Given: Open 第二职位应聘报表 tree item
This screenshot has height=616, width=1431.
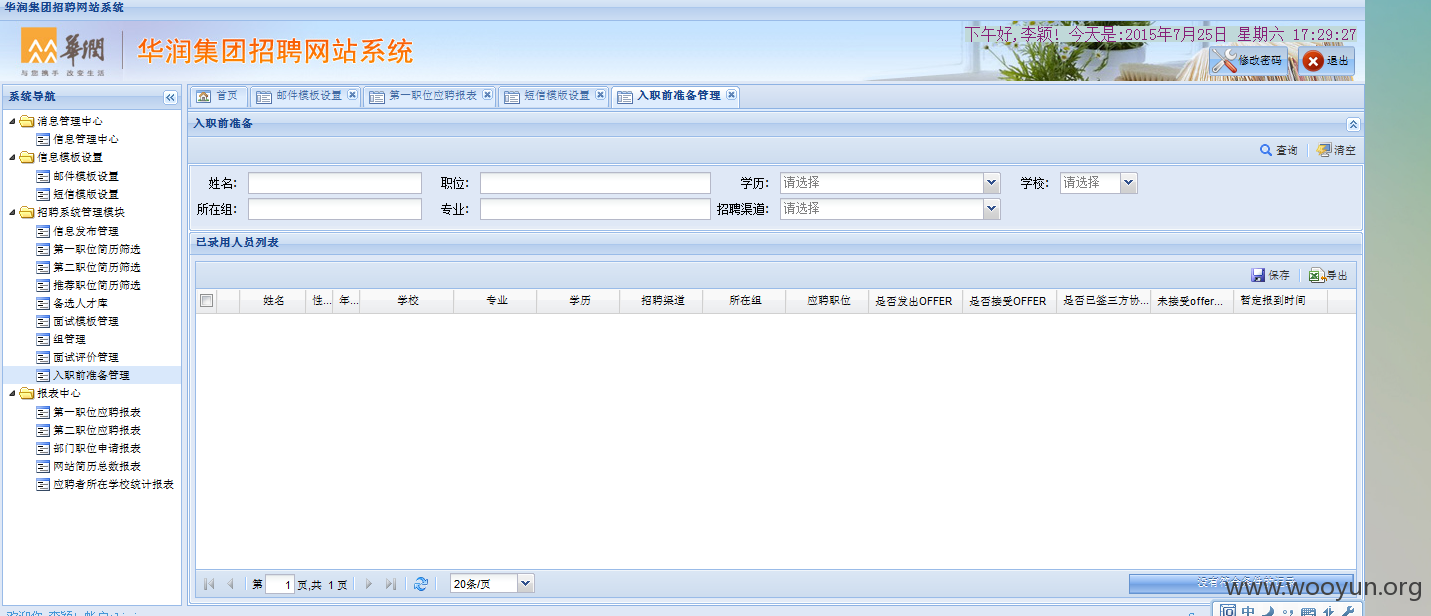Looking at the screenshot, I should 97,430.
